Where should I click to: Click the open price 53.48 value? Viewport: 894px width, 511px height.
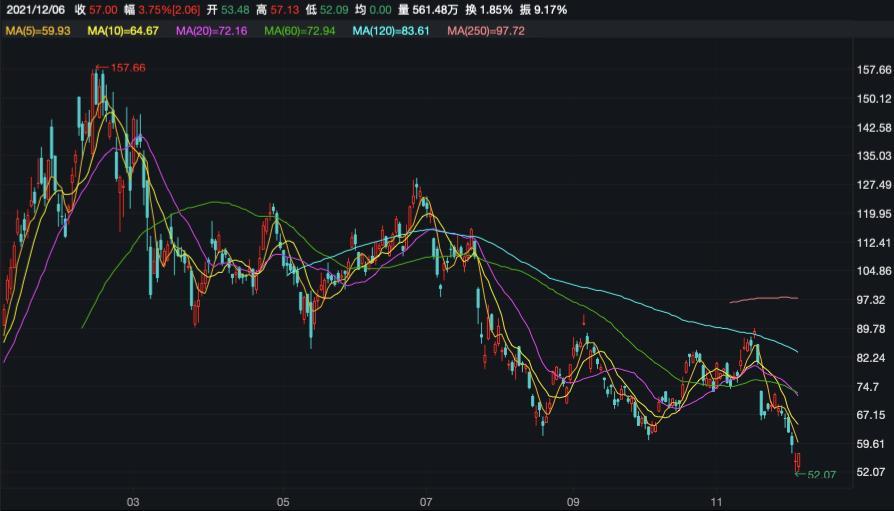[235, 10]
